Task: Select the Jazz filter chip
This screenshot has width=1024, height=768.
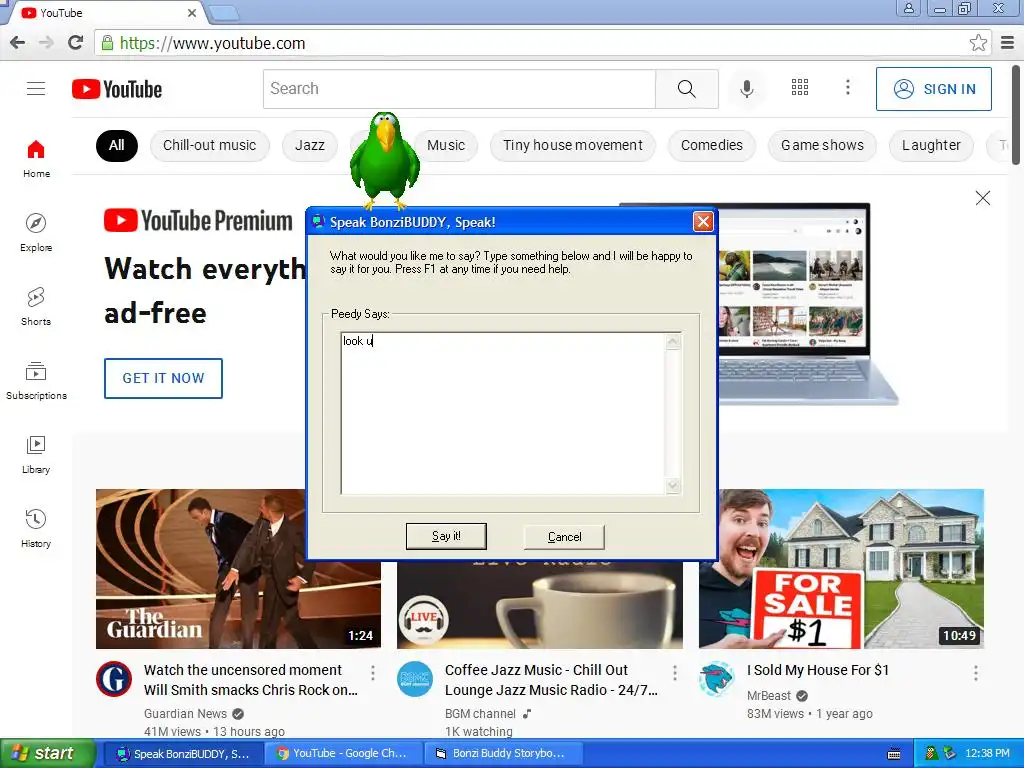Action: point(310,145)
